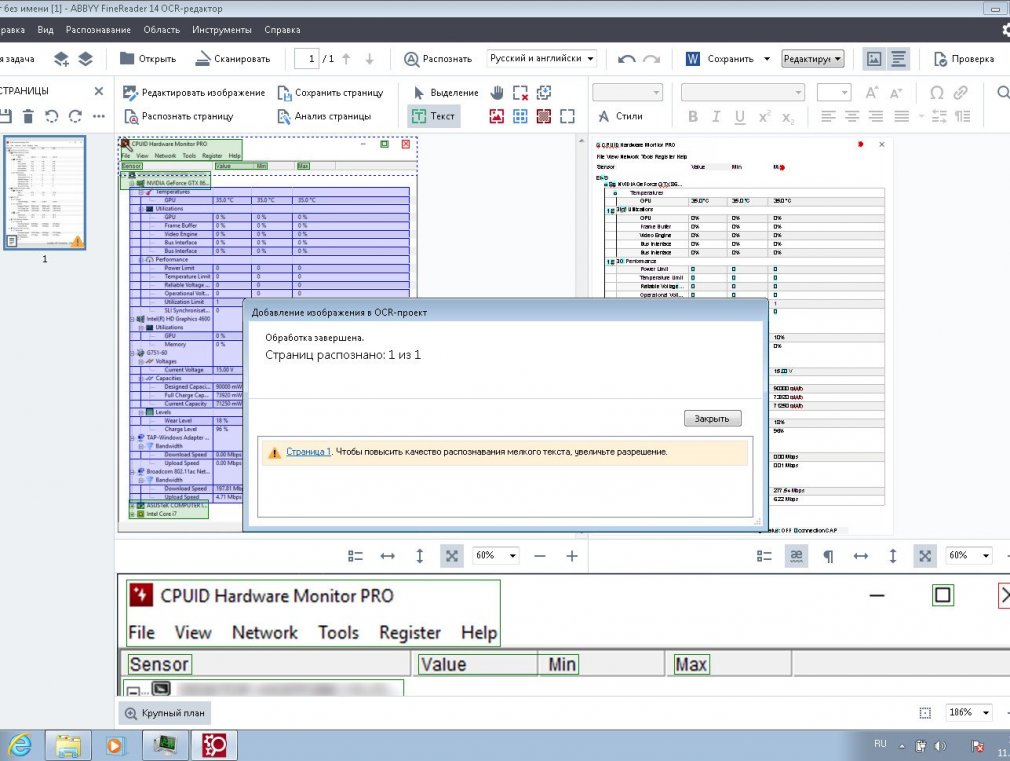The image size is (1010, 761).
Task: Open the Open (Открыть) folder button
Action: (x=148, y=59)
